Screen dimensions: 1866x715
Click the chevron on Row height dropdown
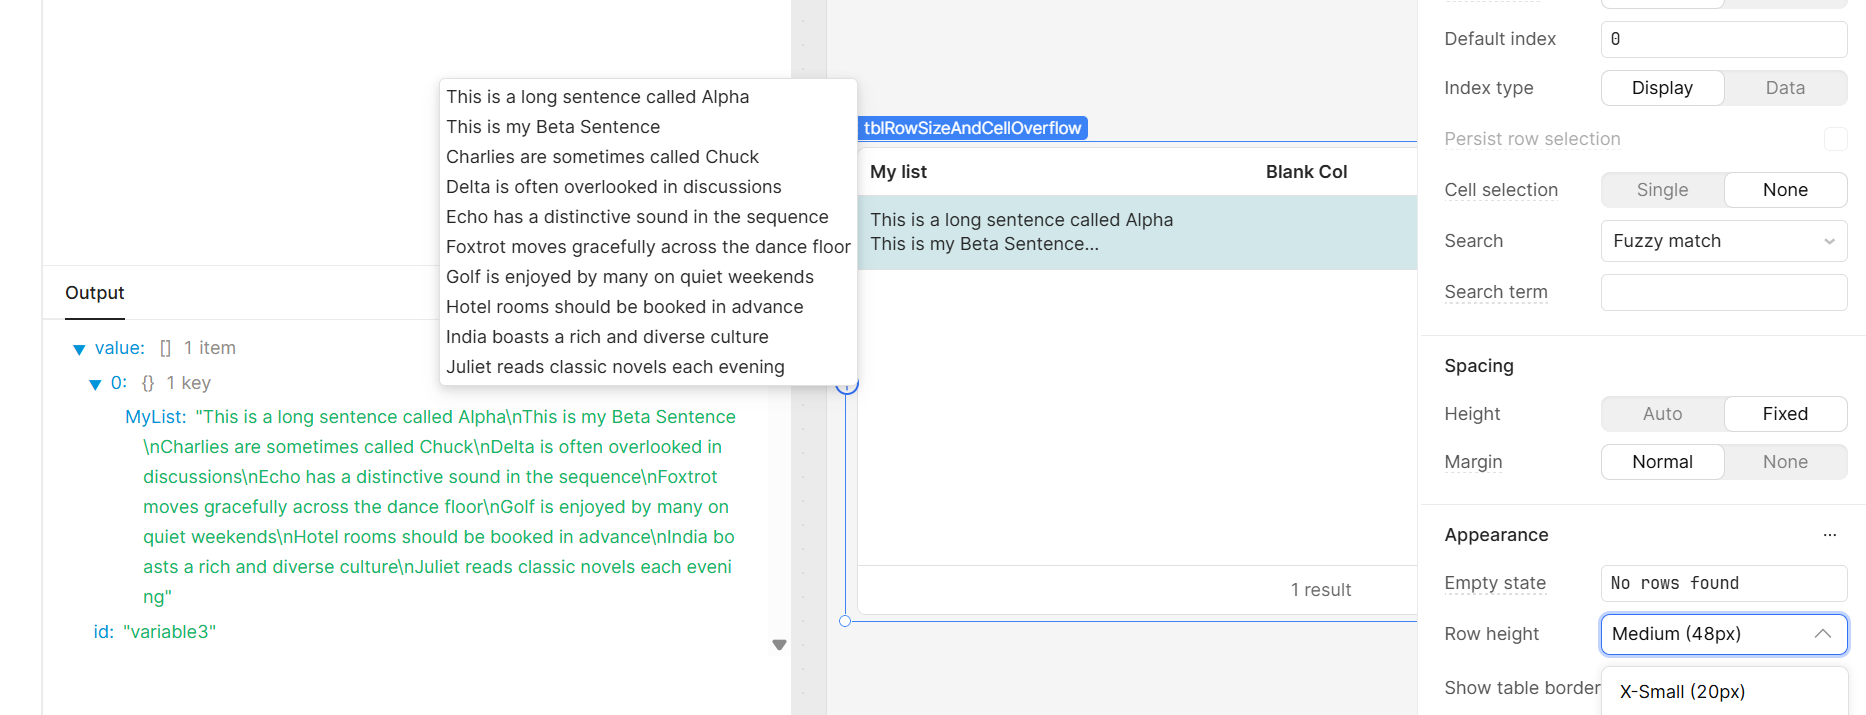(1822, 634)
